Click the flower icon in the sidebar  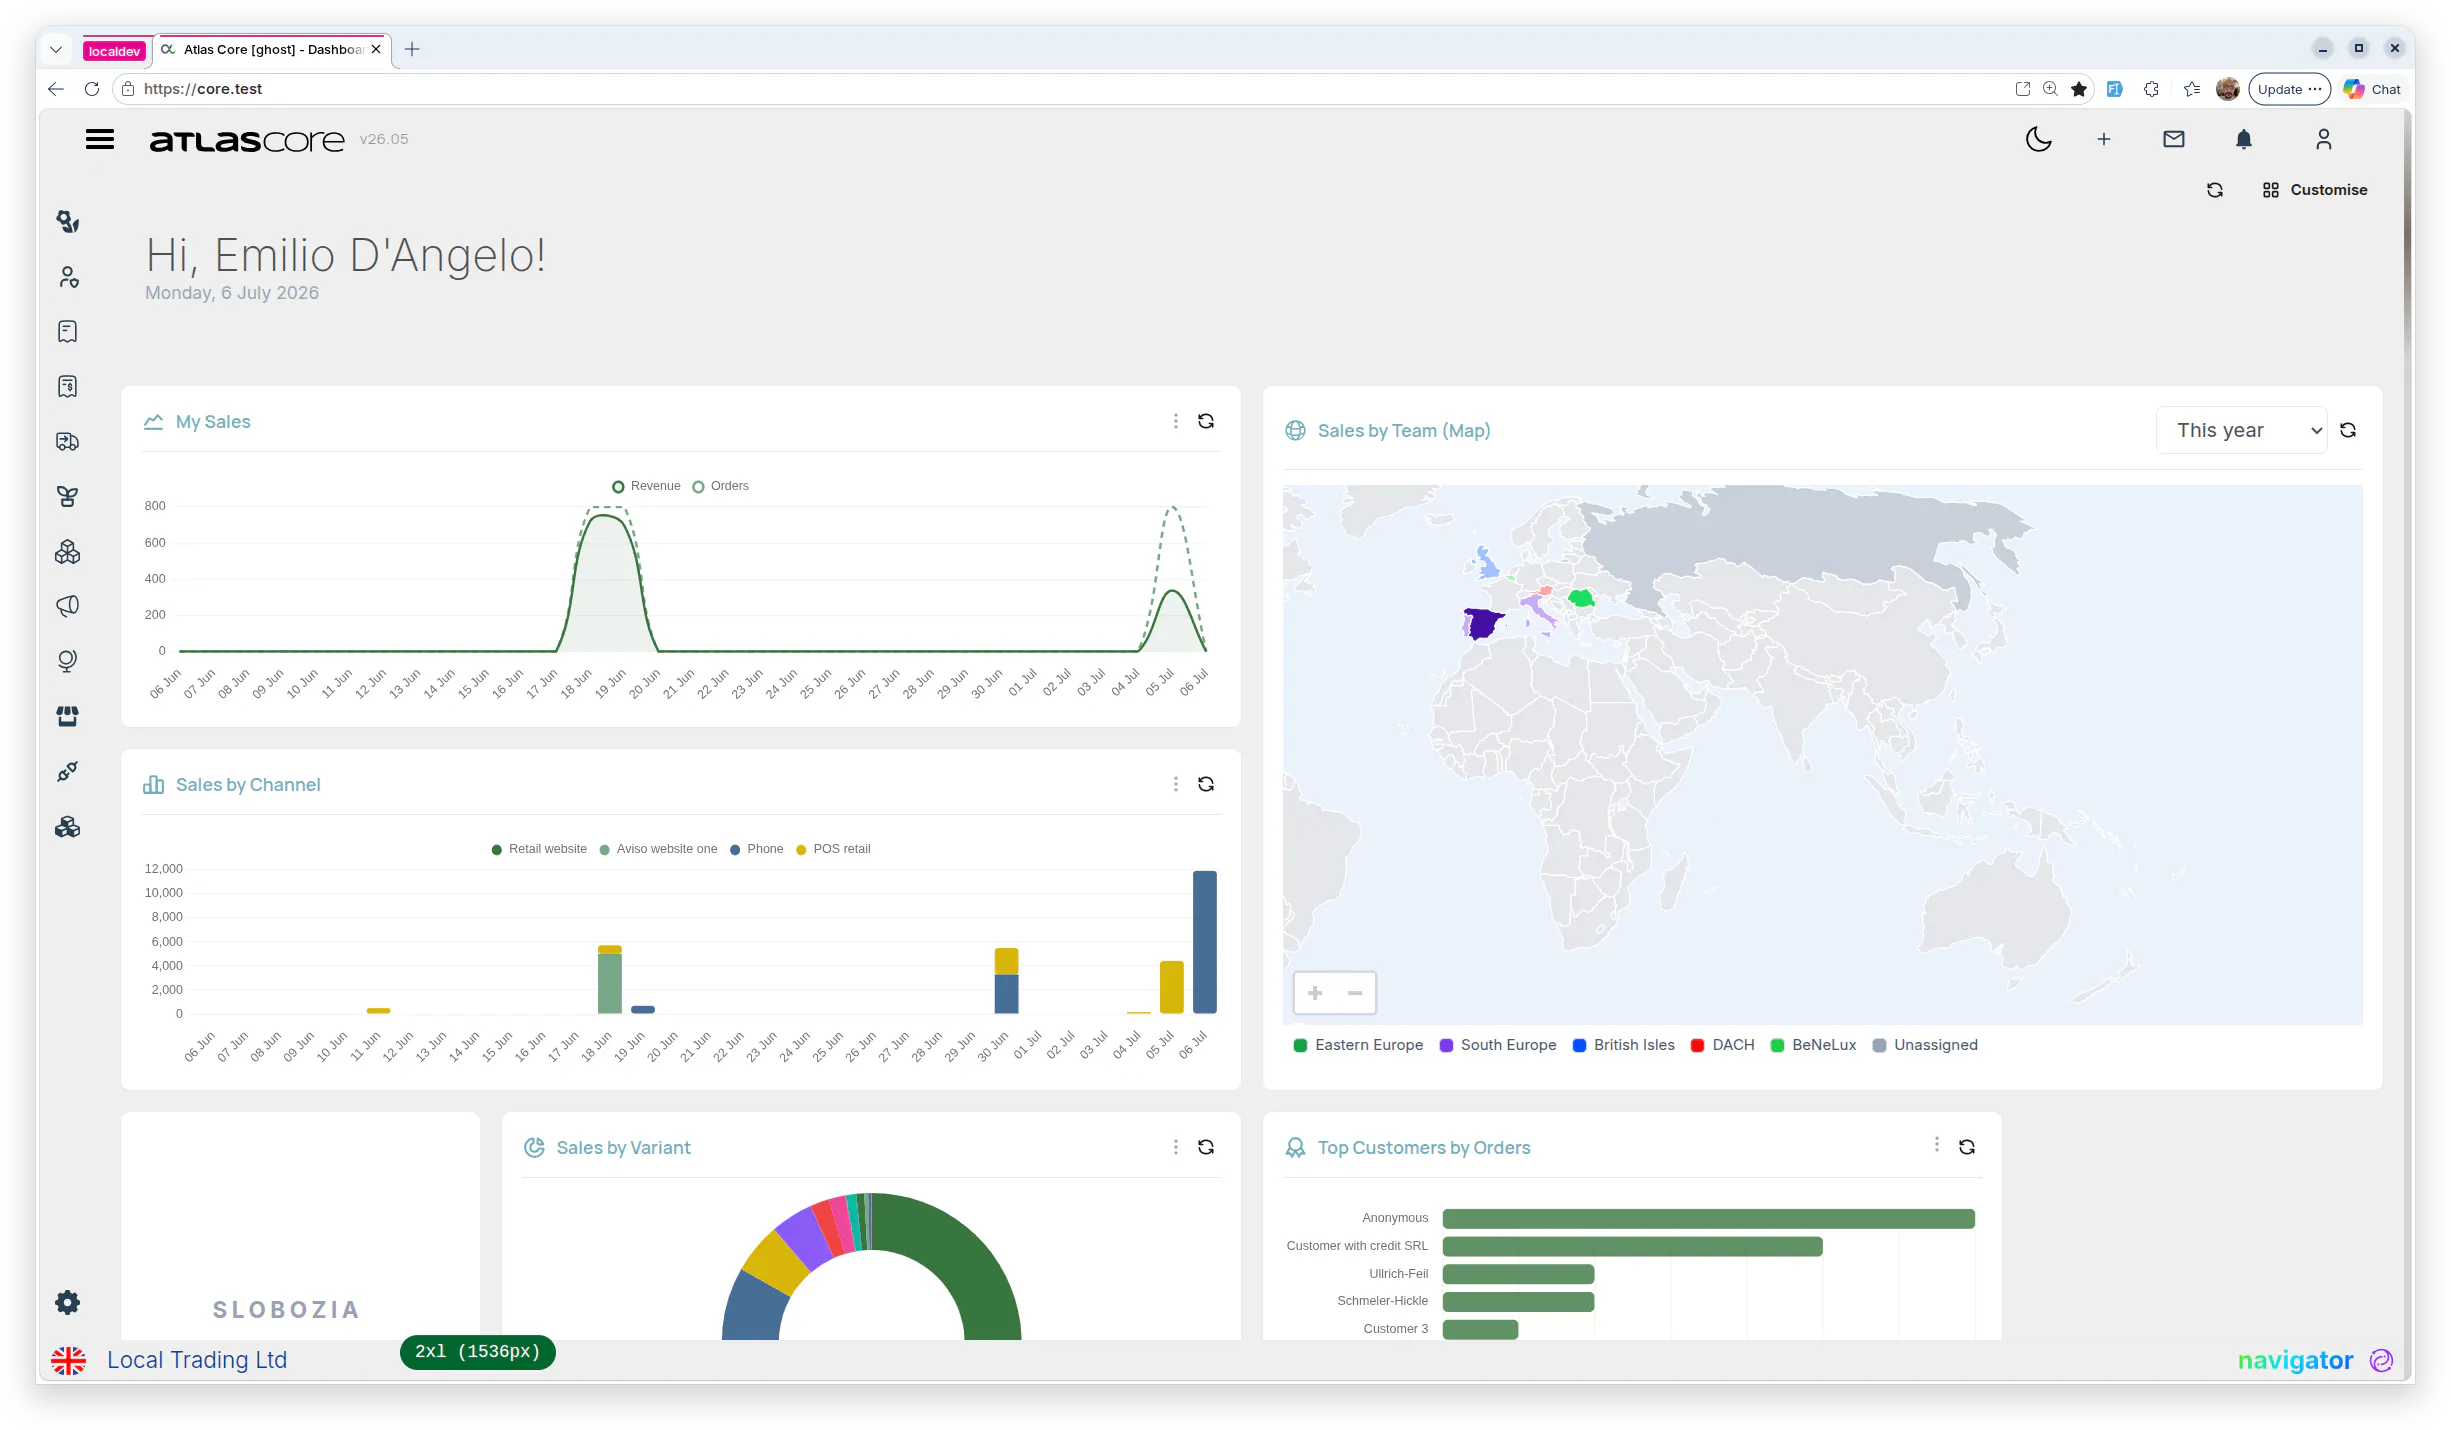click(67, 221)
